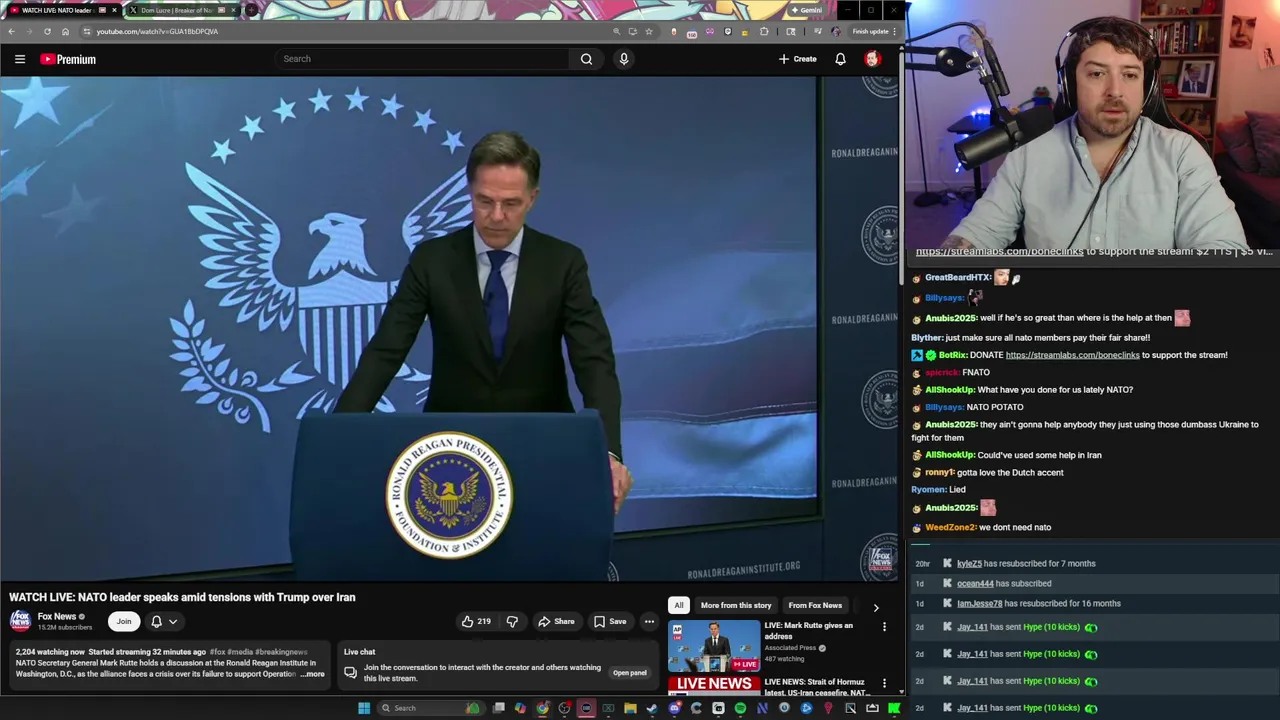This screenshot has height=720, width=1280.
Task: Click the Create button on YouTube
Action: (x=798, y=59)
